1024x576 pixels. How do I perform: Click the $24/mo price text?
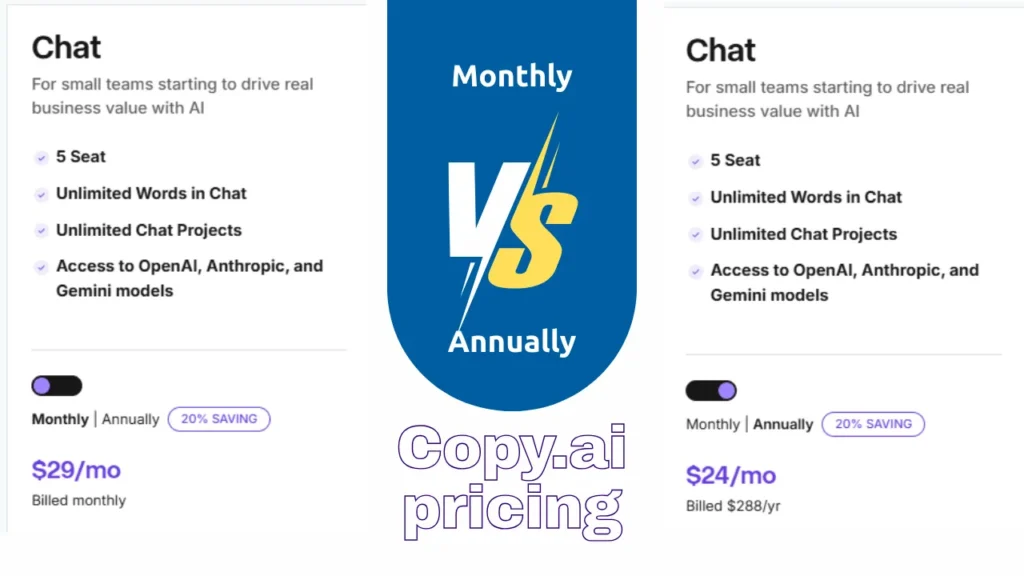point(731,475)
